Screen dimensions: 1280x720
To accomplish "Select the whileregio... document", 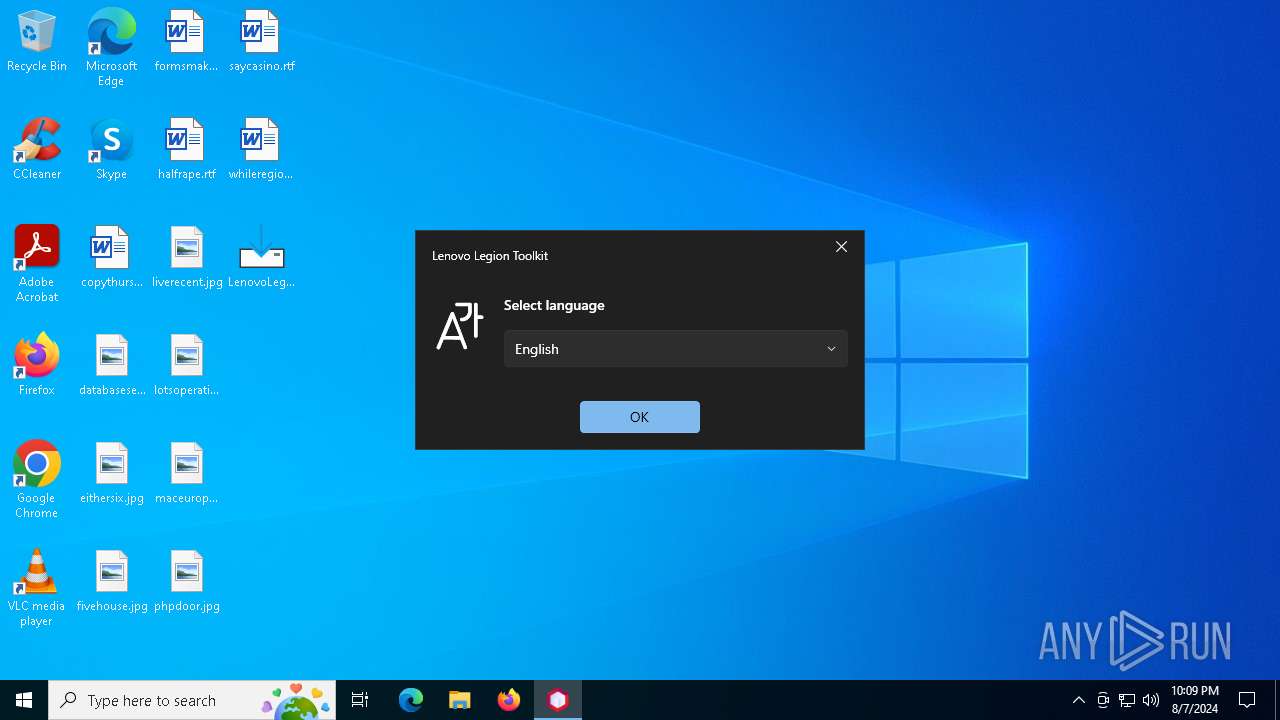I will point(261,150).
